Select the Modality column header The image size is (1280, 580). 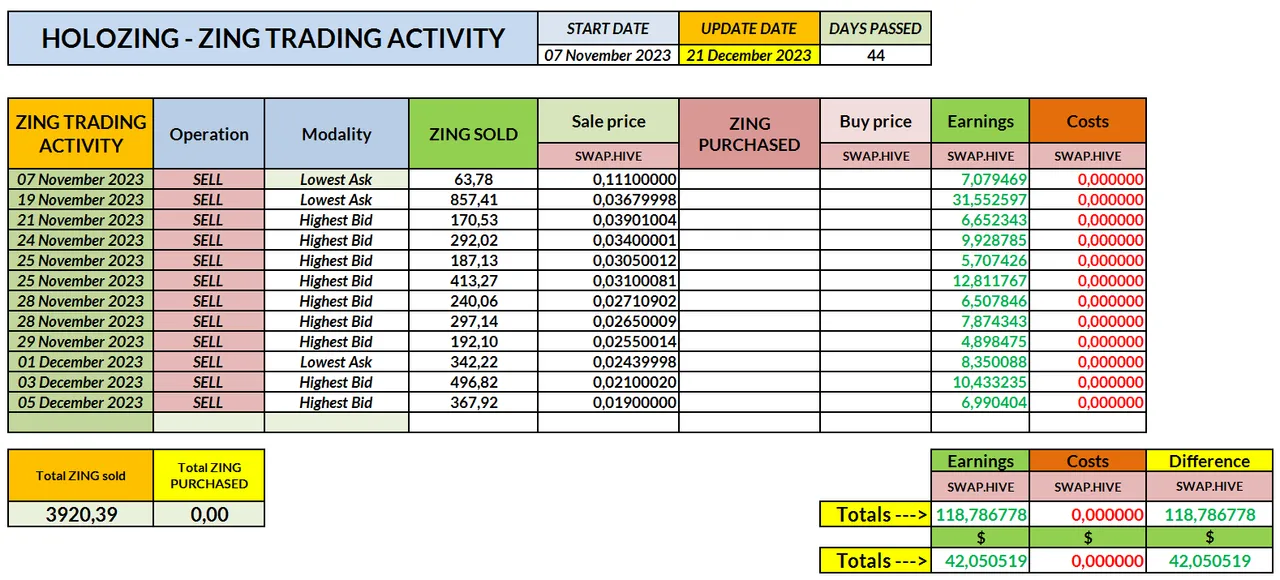coord(337,133)
